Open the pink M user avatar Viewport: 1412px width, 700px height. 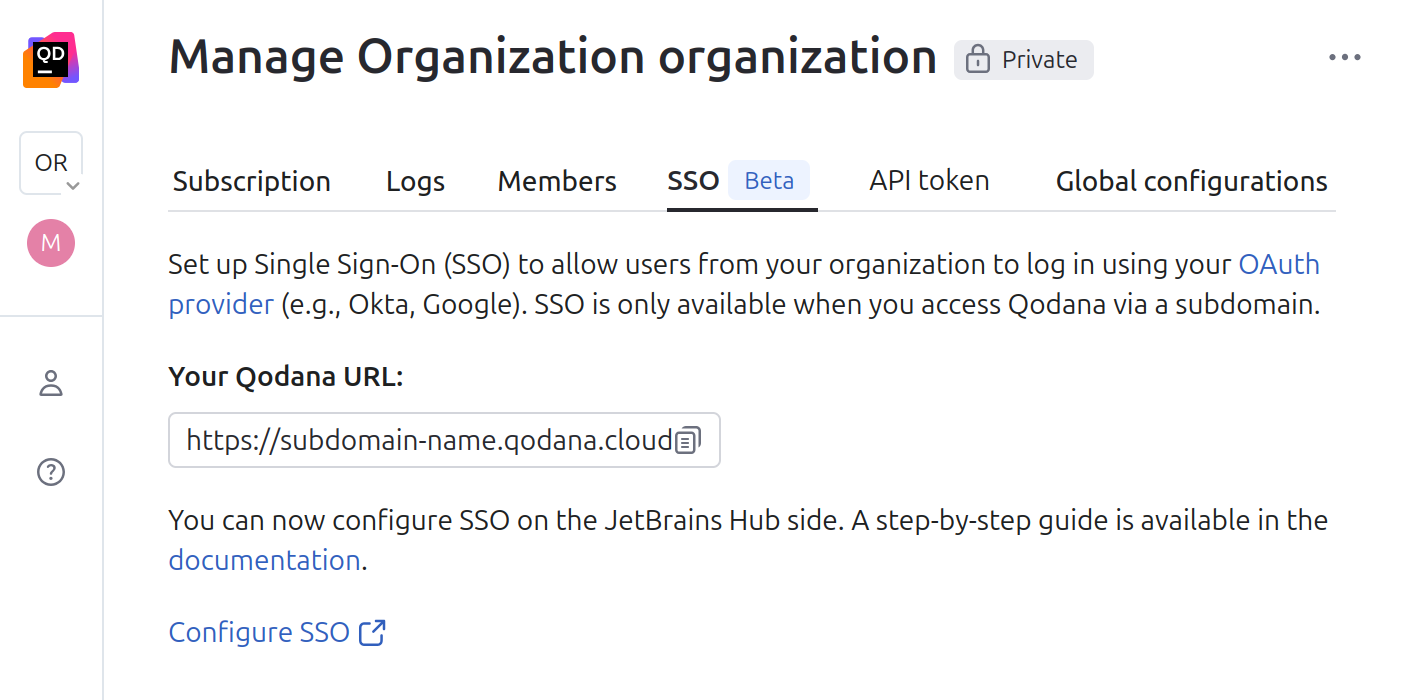tap(51, 243)
